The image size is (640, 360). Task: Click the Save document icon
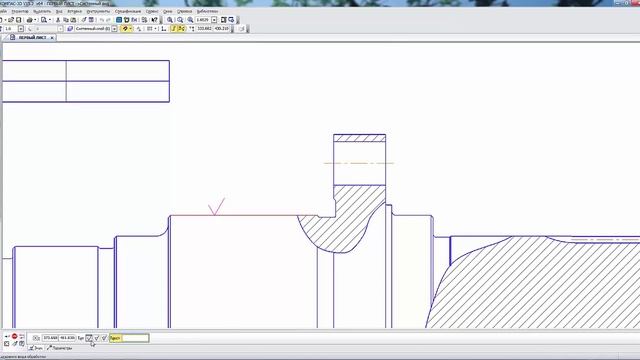point(19,20)
